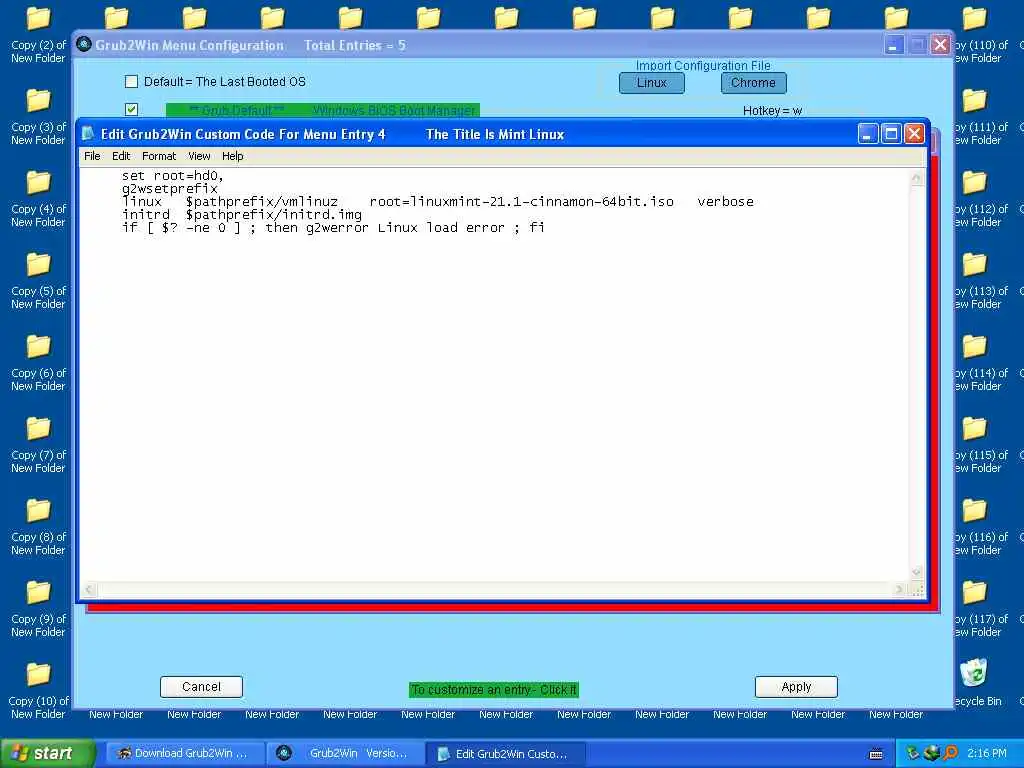Click Cancel in Grub2Win configuration

pos(201,687)
